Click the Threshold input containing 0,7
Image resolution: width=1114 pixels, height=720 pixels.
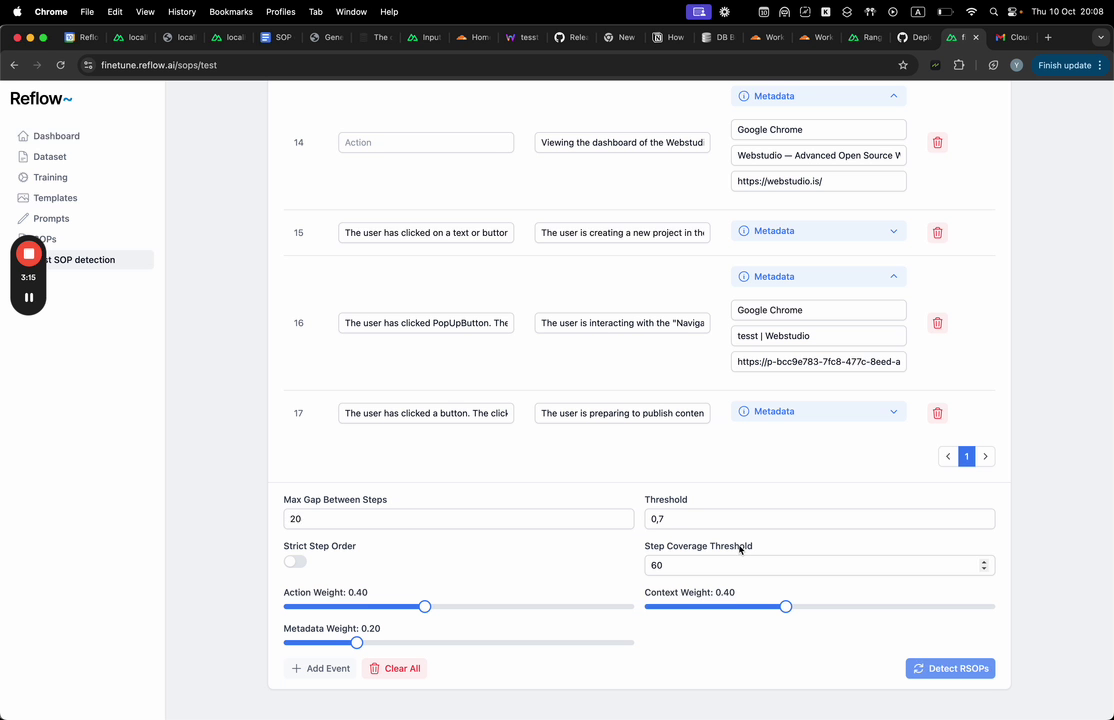[818, 518]
